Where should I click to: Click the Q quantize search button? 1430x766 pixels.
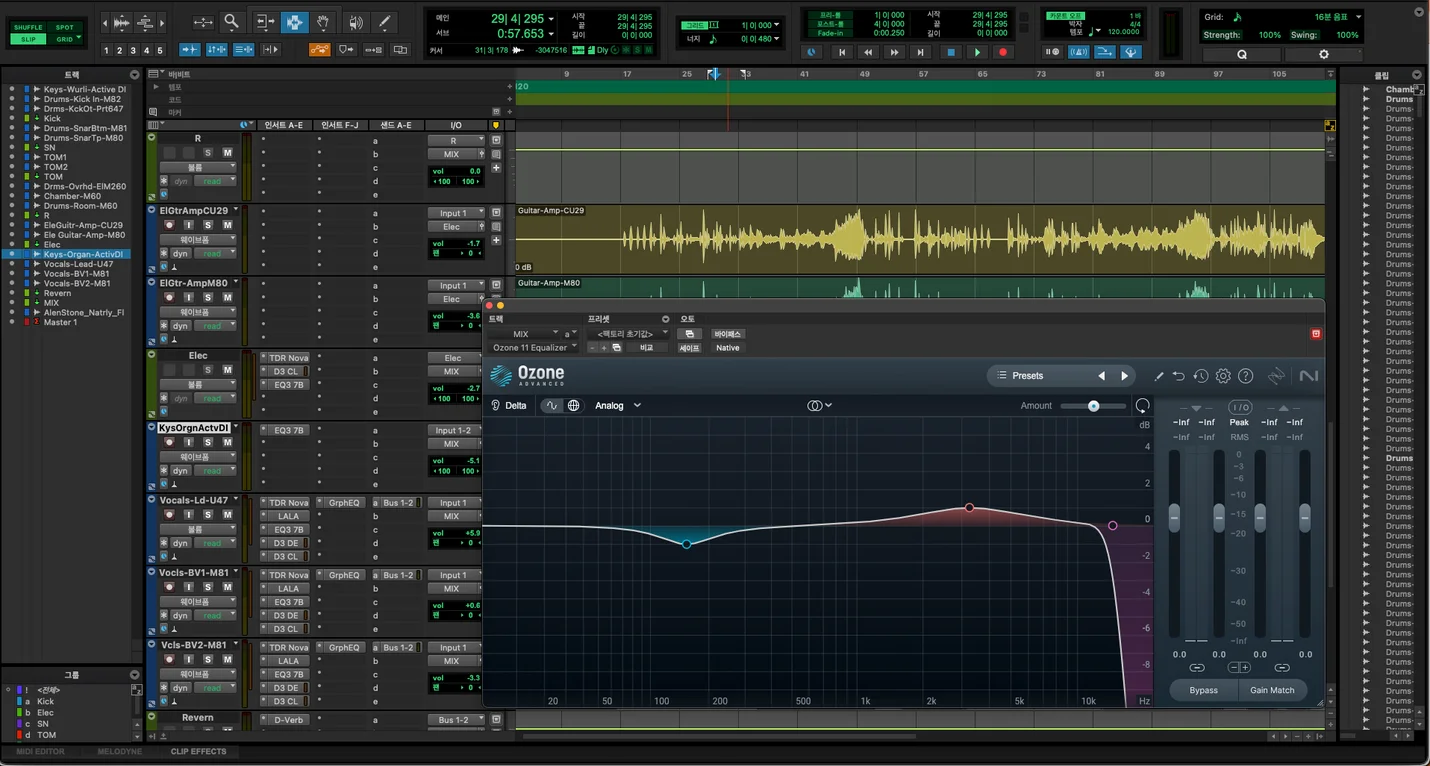click(1243, 55)
